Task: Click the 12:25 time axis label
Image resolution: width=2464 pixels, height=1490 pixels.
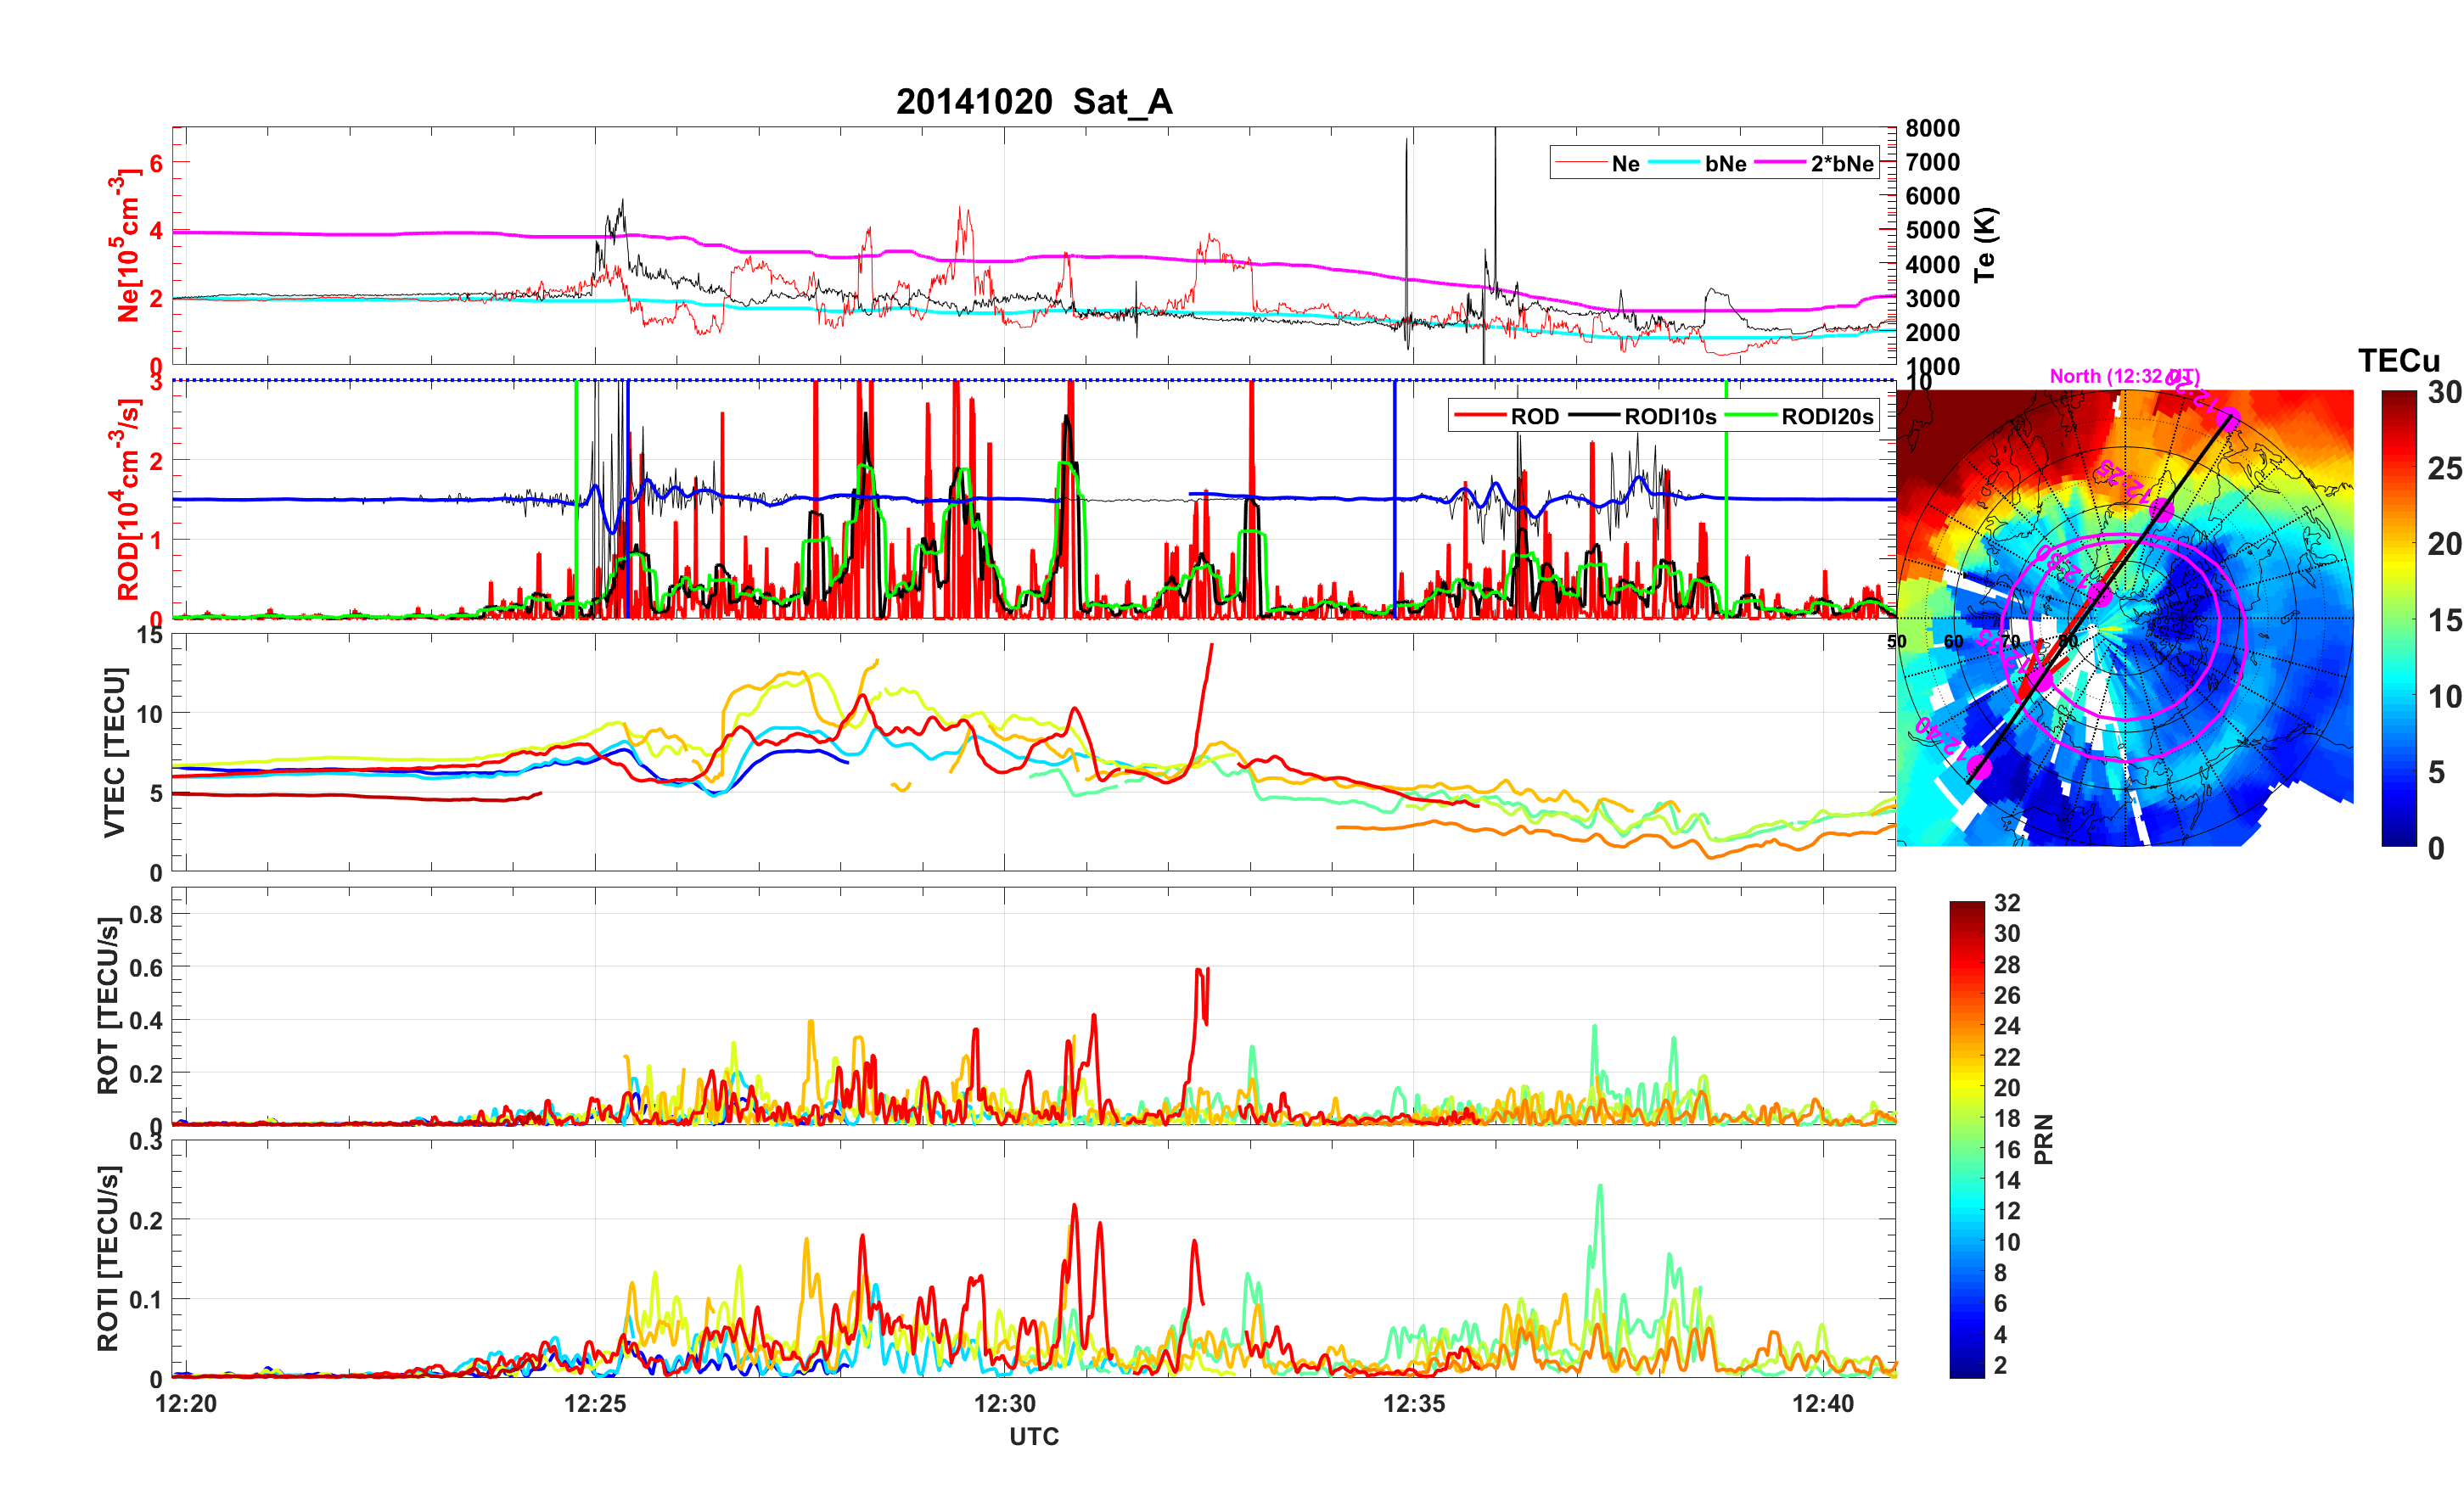Action: pyautogui.click(x=595, y=1404)
